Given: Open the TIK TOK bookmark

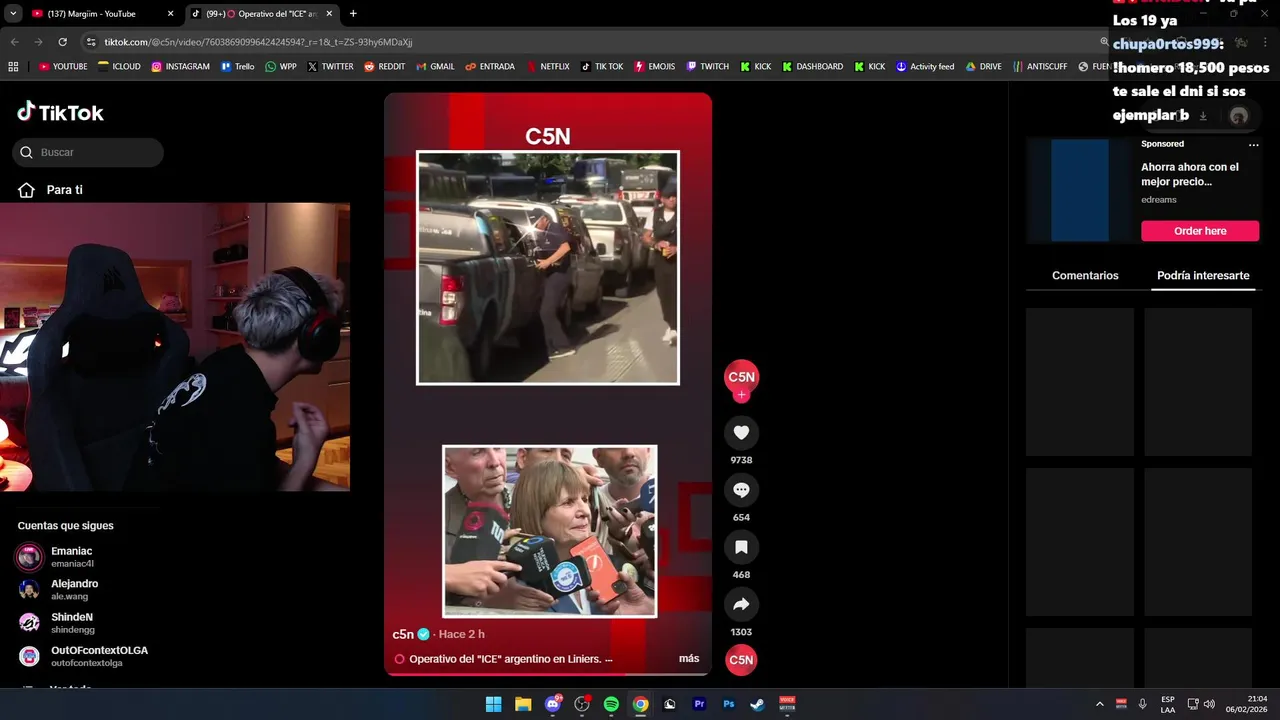Looking at the screenshot, I should pos(602,67).
